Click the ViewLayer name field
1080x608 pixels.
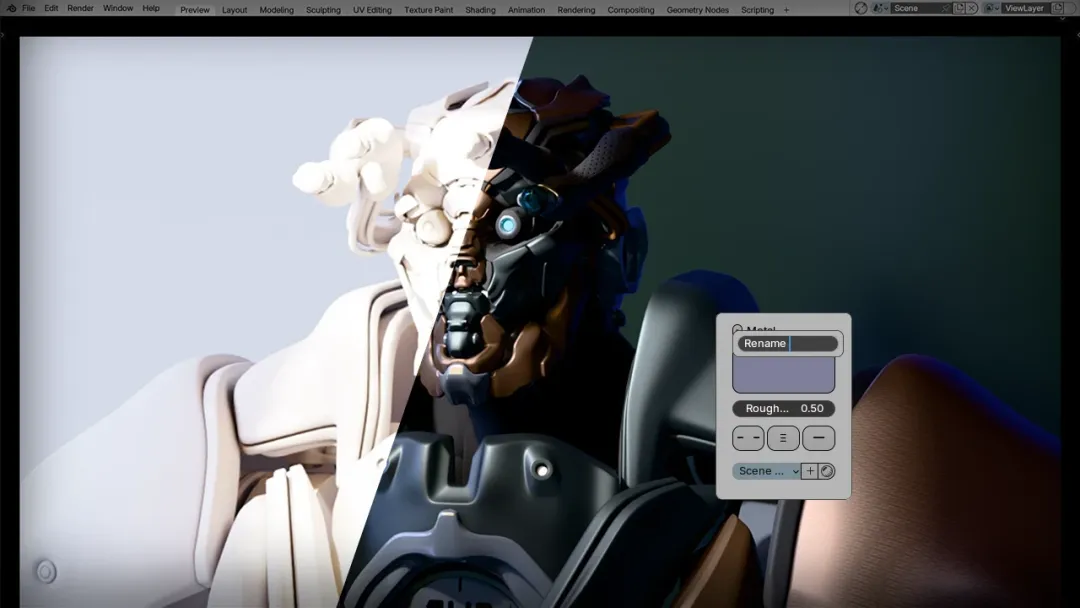1026,8
